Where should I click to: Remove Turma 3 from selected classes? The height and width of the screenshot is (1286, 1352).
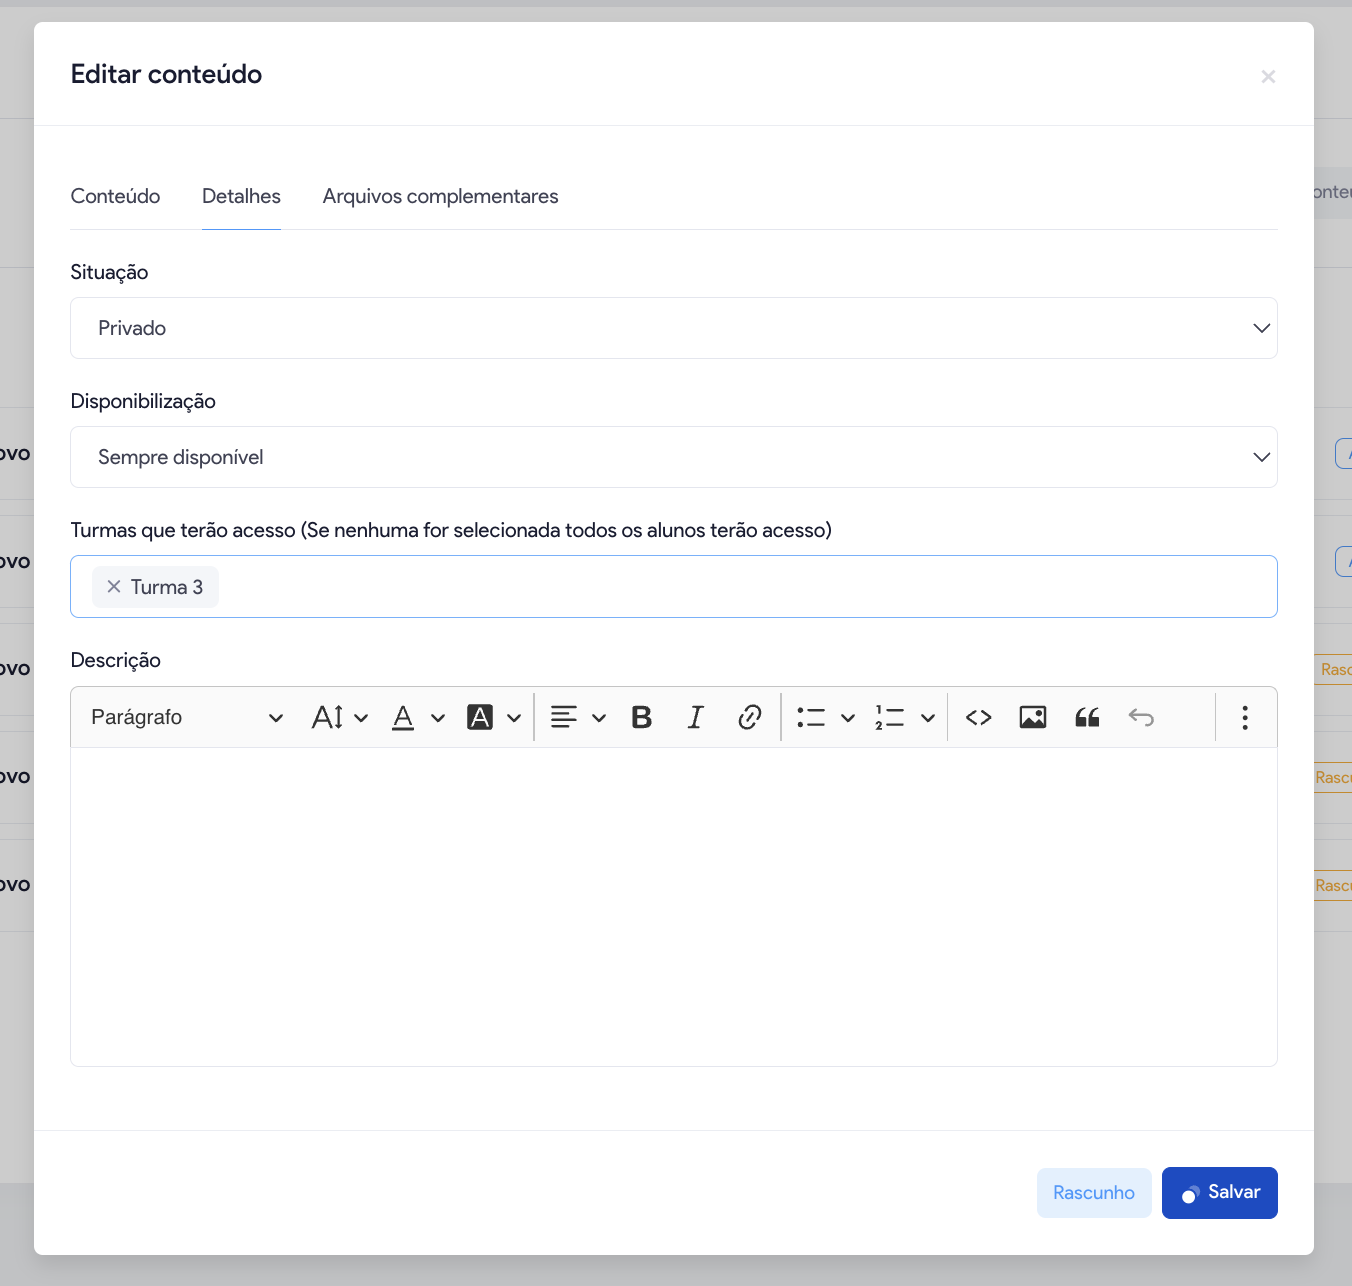(114, 587)
